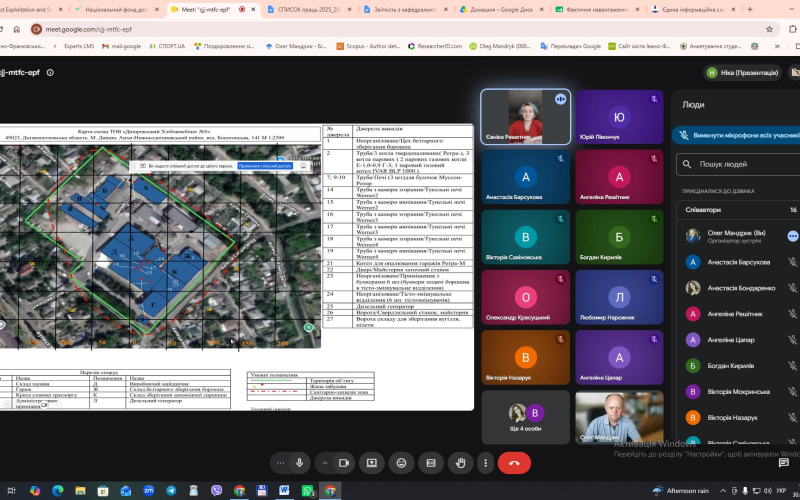This screenshot has width=800, height=500.
Task: Open audio settings dots next to microphone
Action: click(280, 463)
